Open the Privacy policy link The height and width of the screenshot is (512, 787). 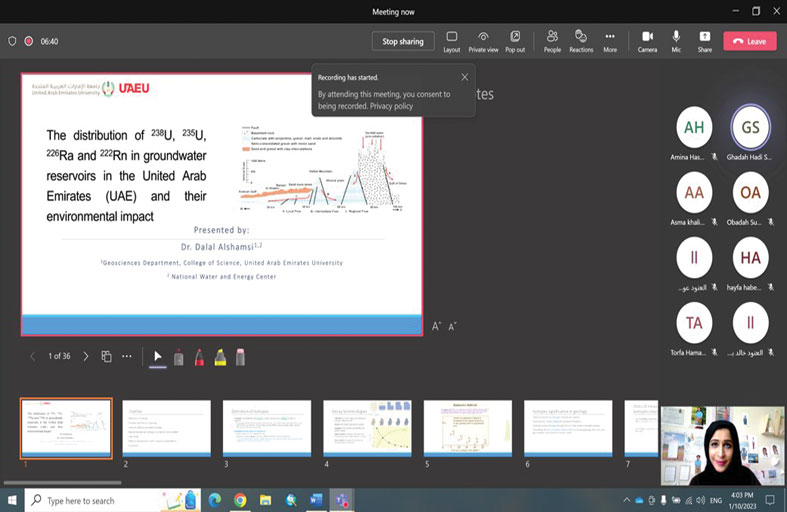click(391, 105)
